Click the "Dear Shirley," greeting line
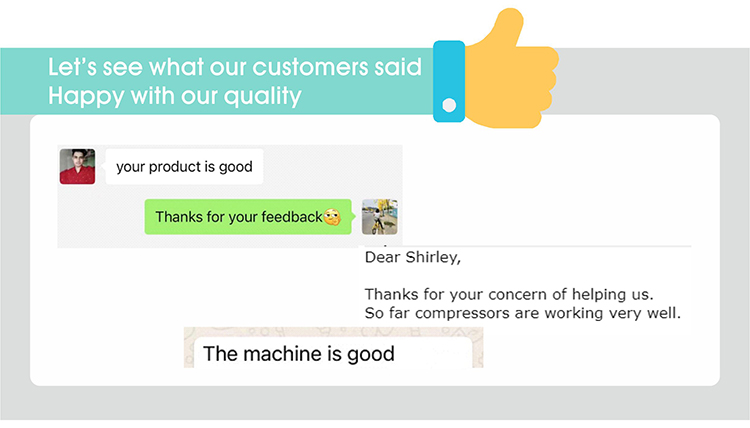The width and height of the screenshot is (750, 428). coord(413,257)
